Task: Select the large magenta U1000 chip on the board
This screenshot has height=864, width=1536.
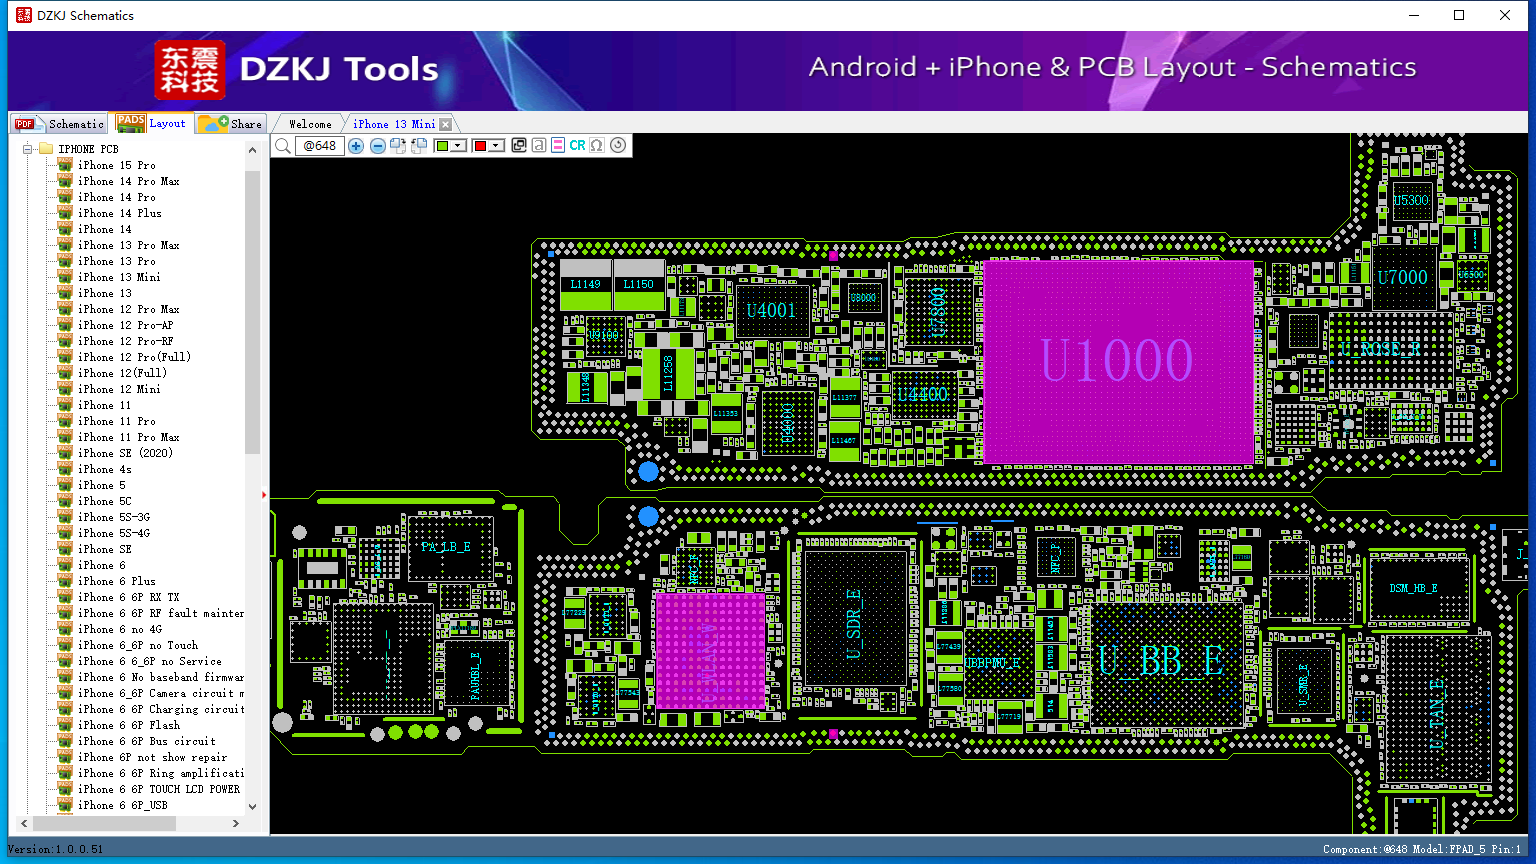Action: point(1118,361)
